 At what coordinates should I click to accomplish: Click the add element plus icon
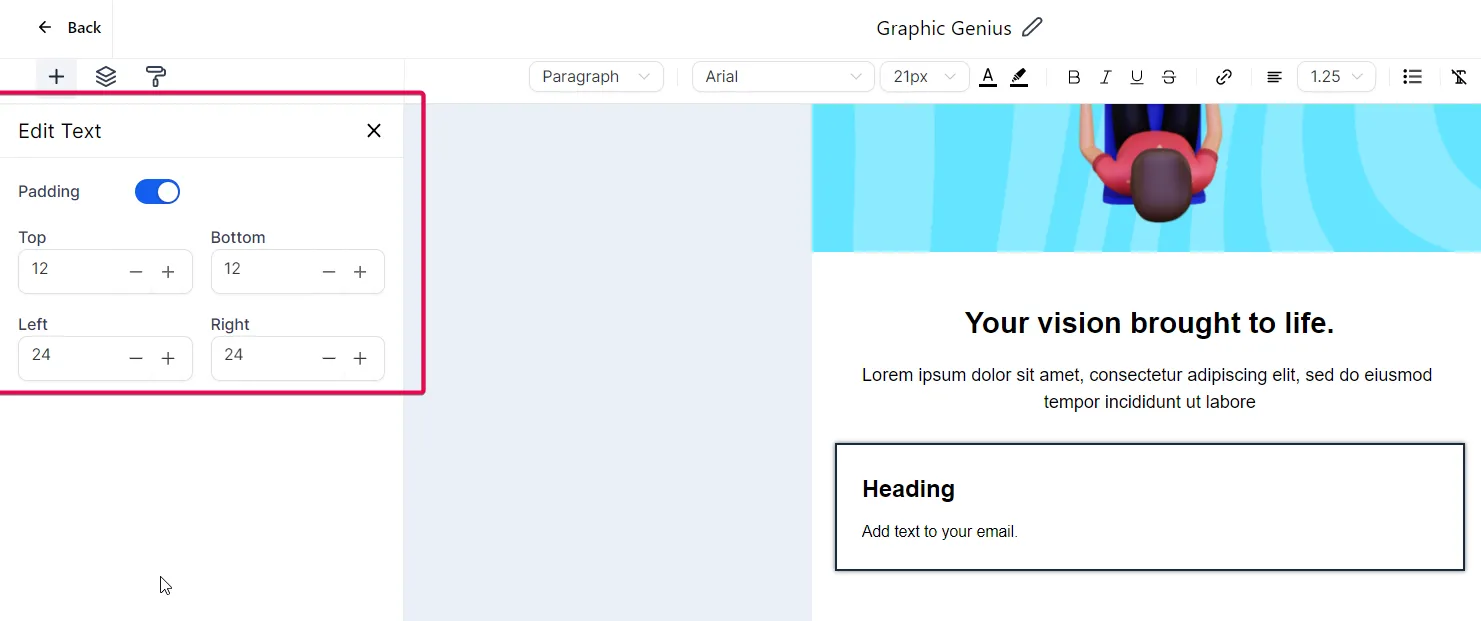pyautogui.click(x=56, y=76)
